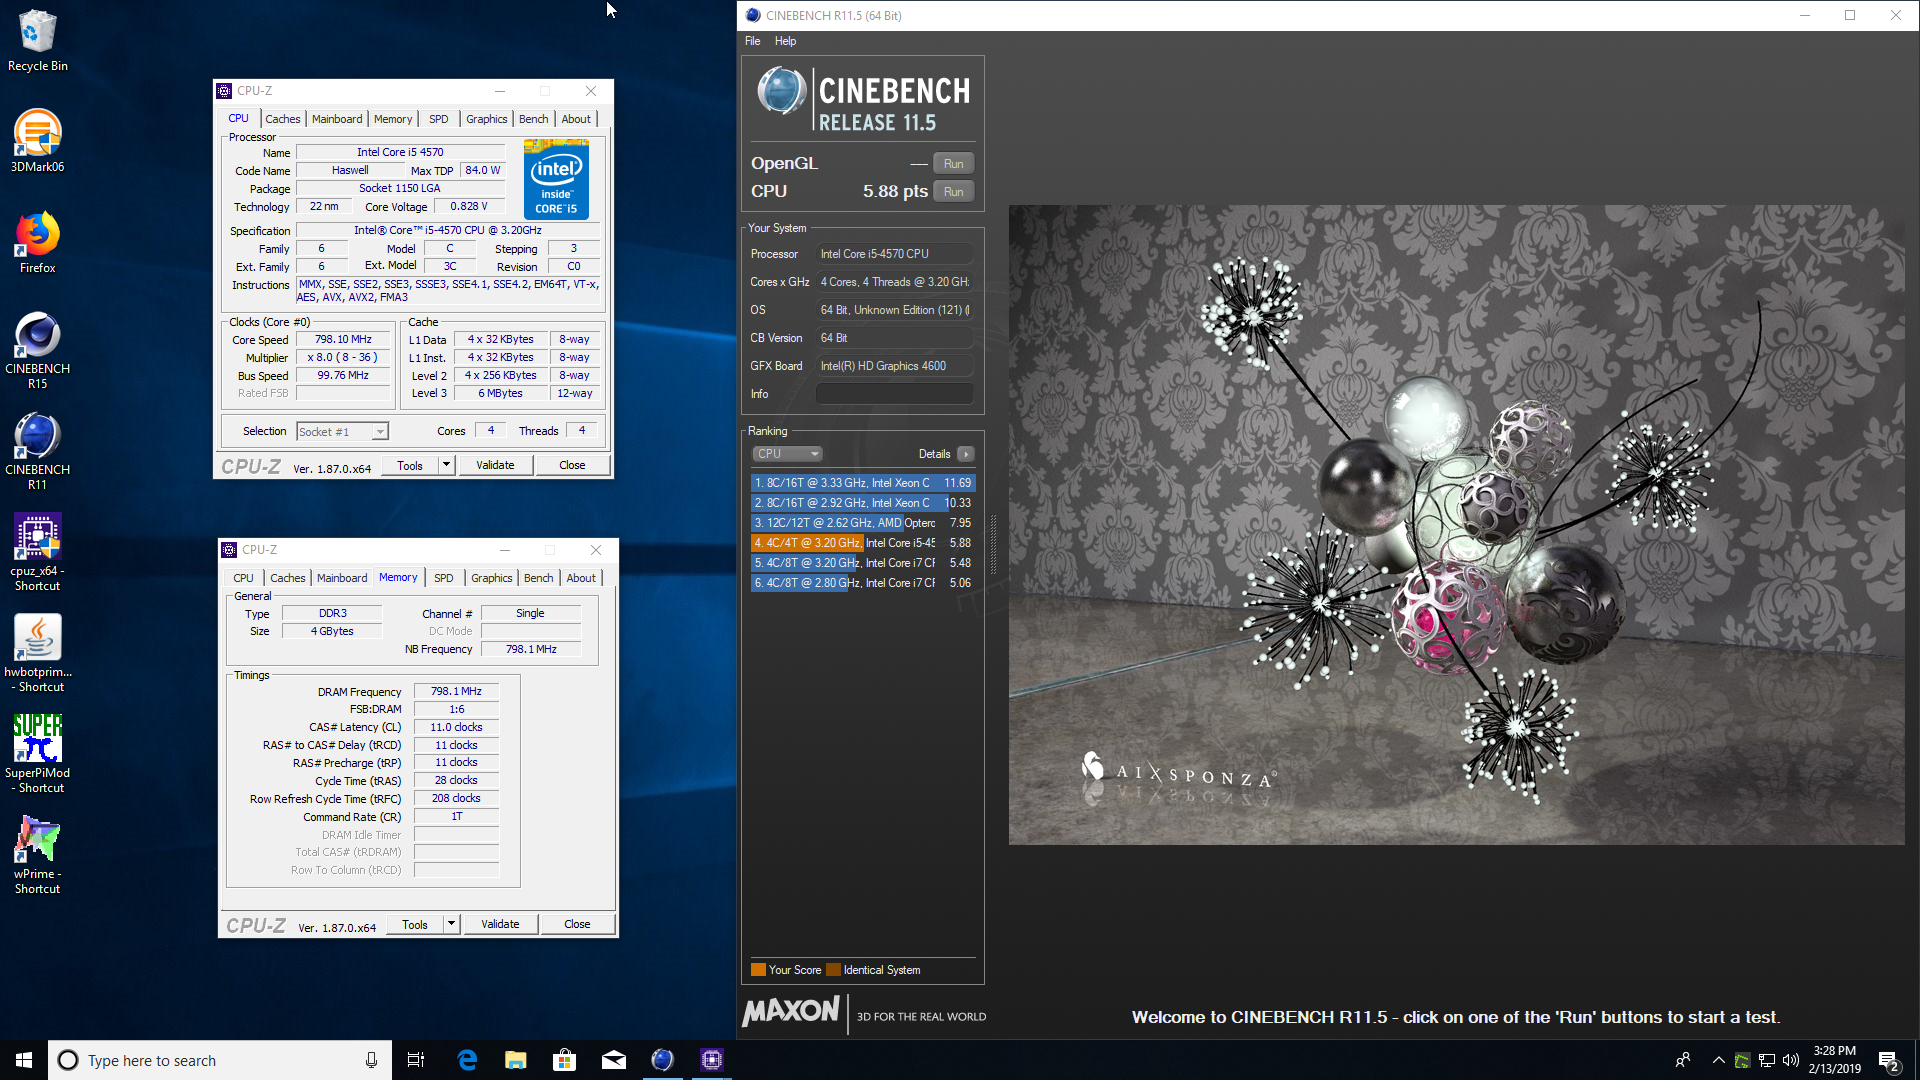Open the Windows Start menu
Image resolution: width=1920 pixels, height=1080 pixels.
pos(24,1060)
